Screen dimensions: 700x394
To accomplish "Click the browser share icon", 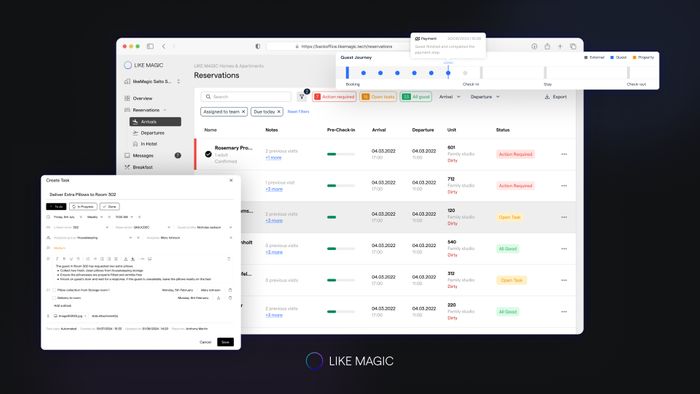I will (x=547, y=46).
